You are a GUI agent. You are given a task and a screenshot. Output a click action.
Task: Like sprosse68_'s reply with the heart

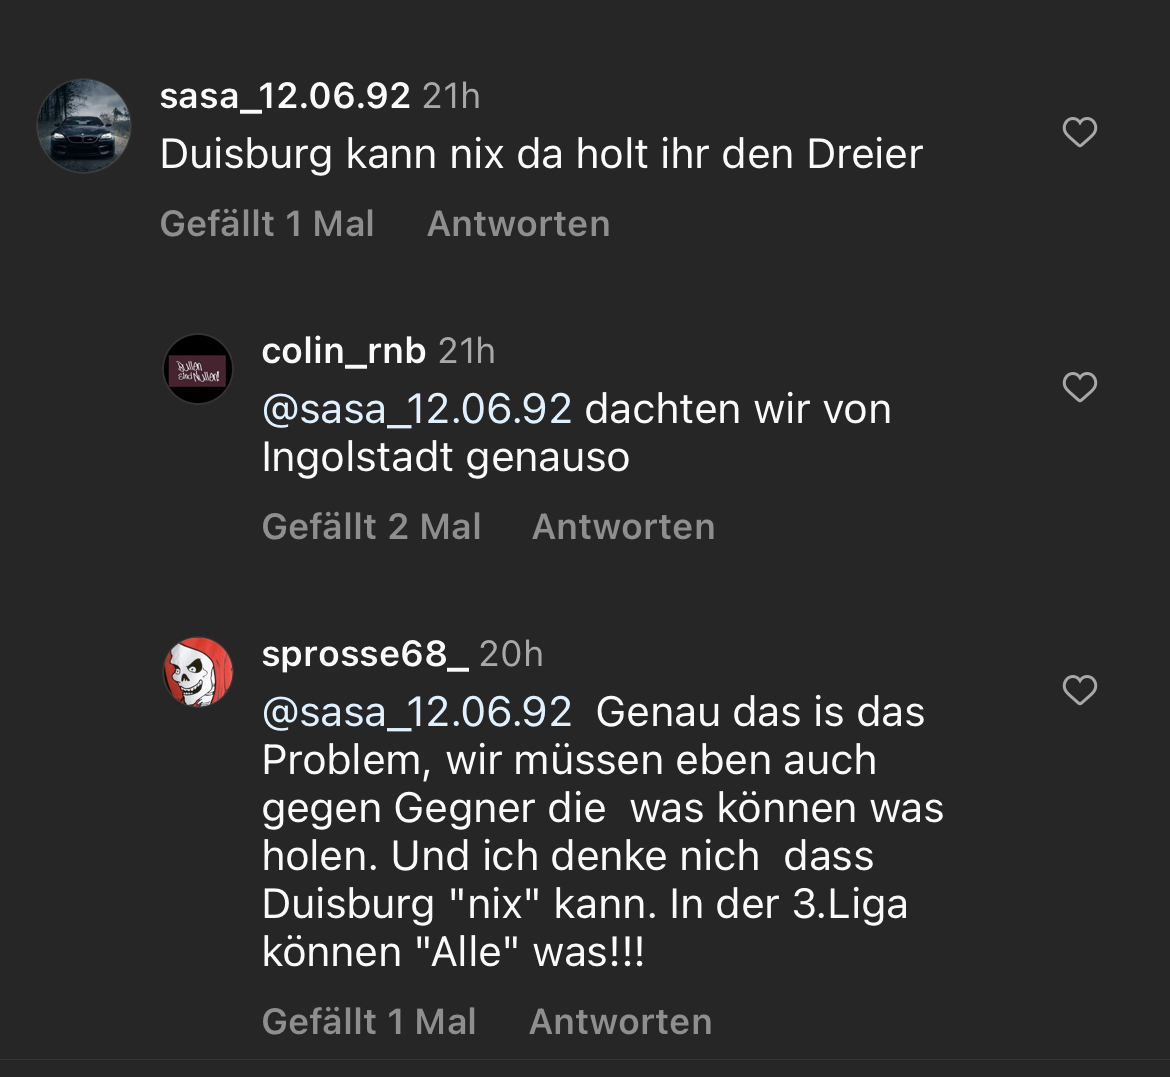(x=1079, y=690)
